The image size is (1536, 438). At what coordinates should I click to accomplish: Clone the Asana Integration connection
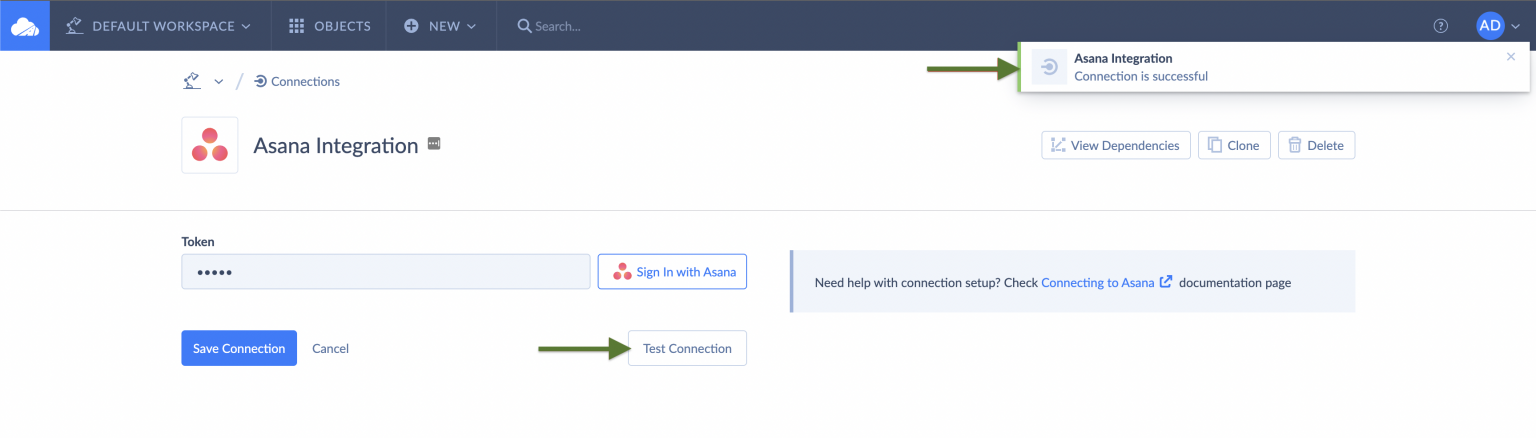tap(1234, 145)
